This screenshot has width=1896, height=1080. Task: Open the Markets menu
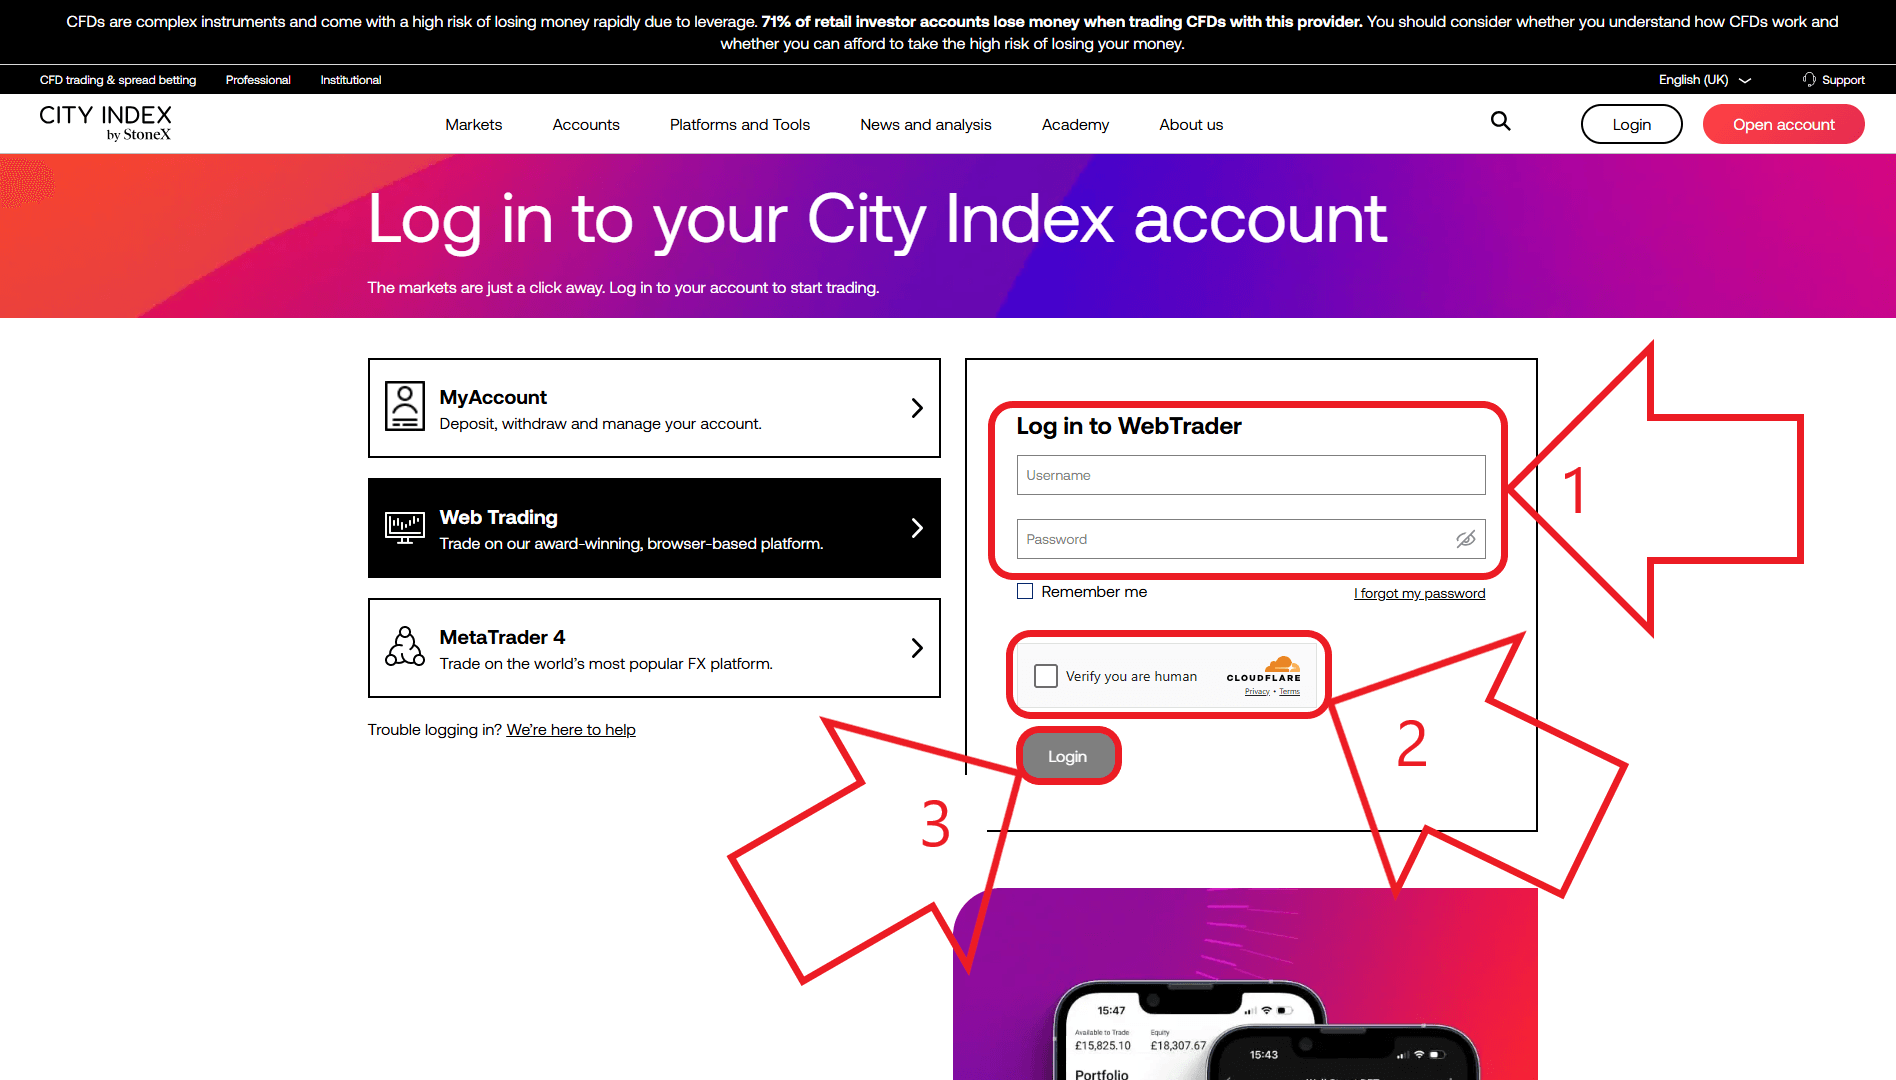(x=474, y=125)
